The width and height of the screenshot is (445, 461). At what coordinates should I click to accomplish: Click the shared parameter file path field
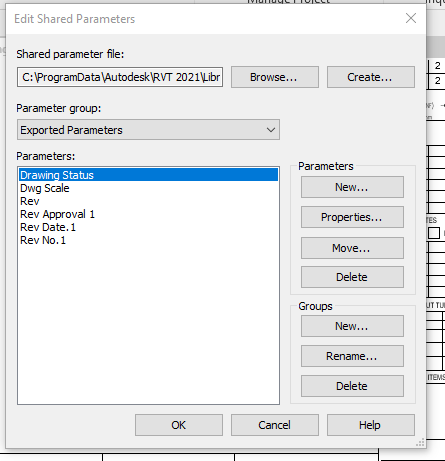pyautogui.click(x=120, y=77)
